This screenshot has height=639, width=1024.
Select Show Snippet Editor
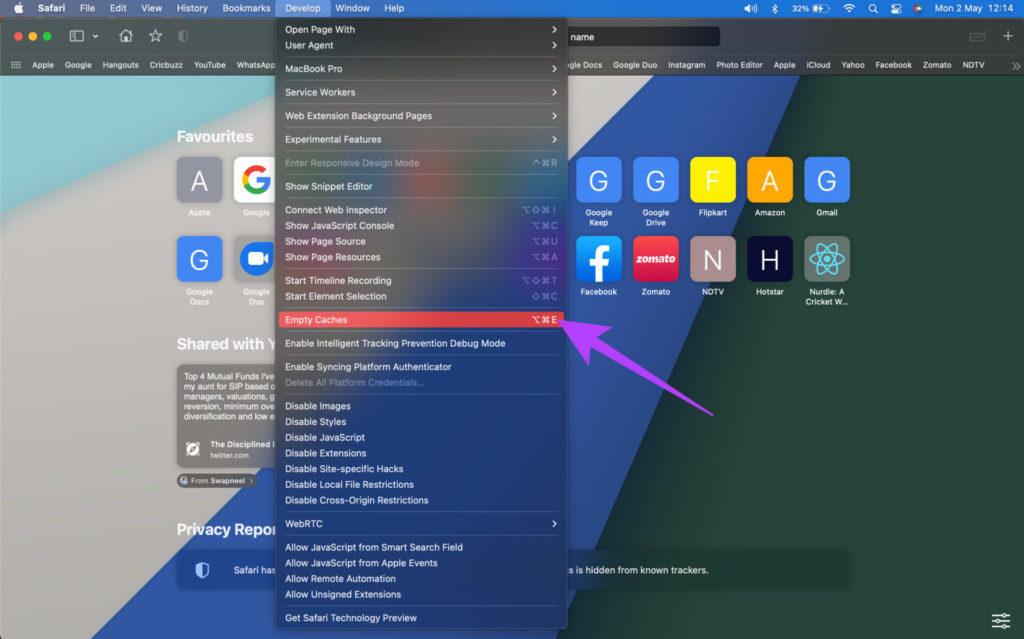click(421, 186)
